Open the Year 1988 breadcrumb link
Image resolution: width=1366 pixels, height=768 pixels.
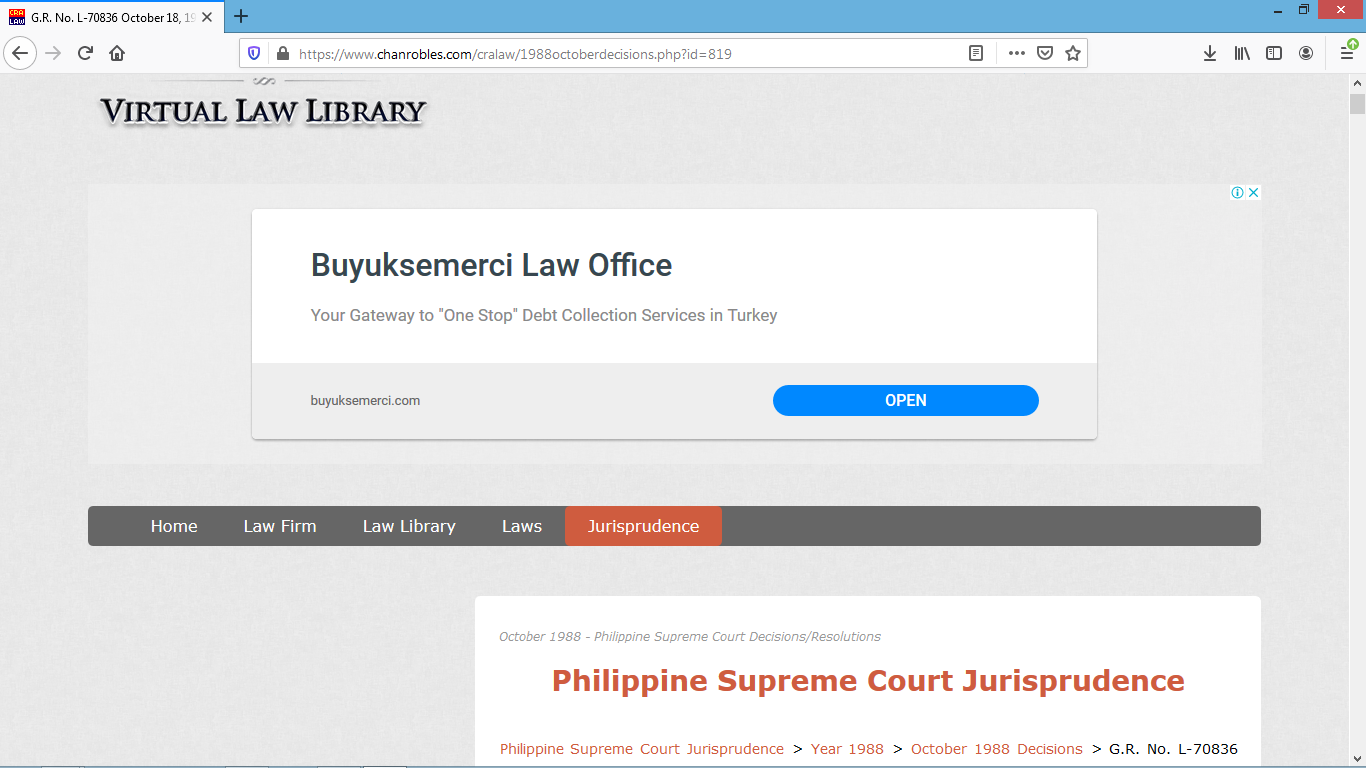click(847, 749)
